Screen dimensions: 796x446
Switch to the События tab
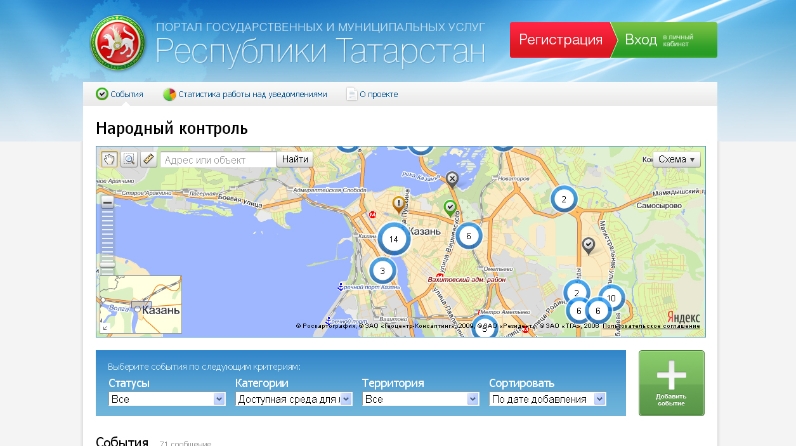tap(119, 95)
